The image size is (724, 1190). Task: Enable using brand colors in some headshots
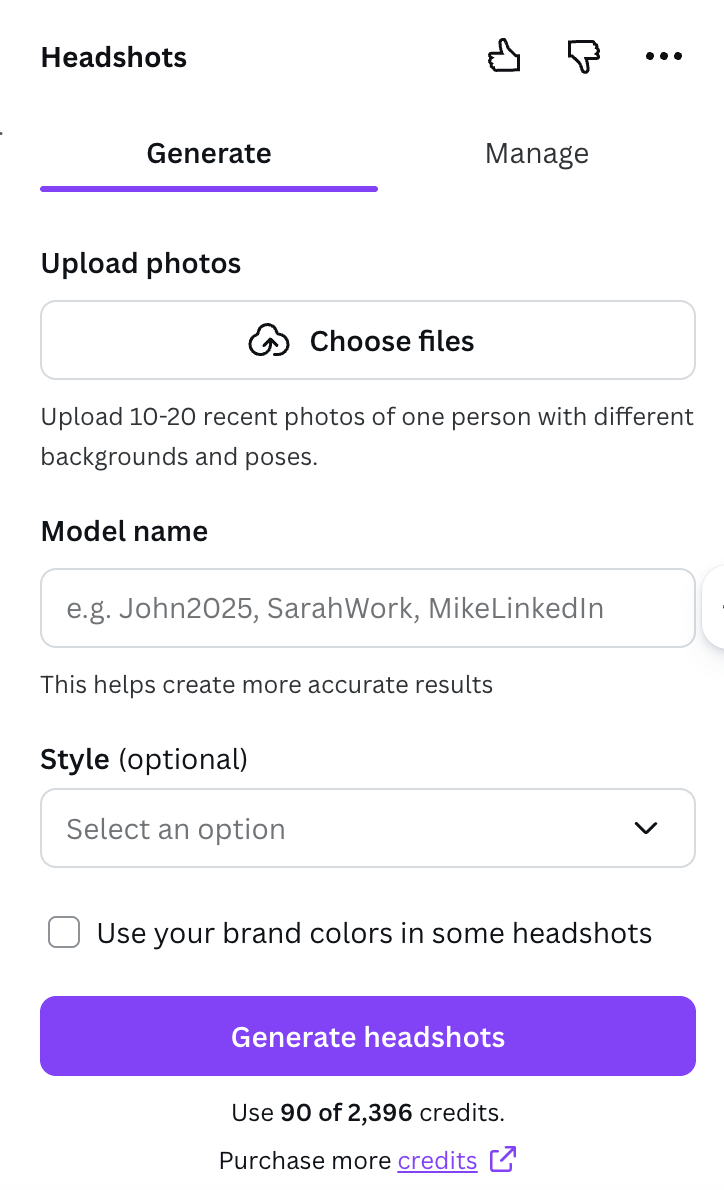[x=63, y=932]
